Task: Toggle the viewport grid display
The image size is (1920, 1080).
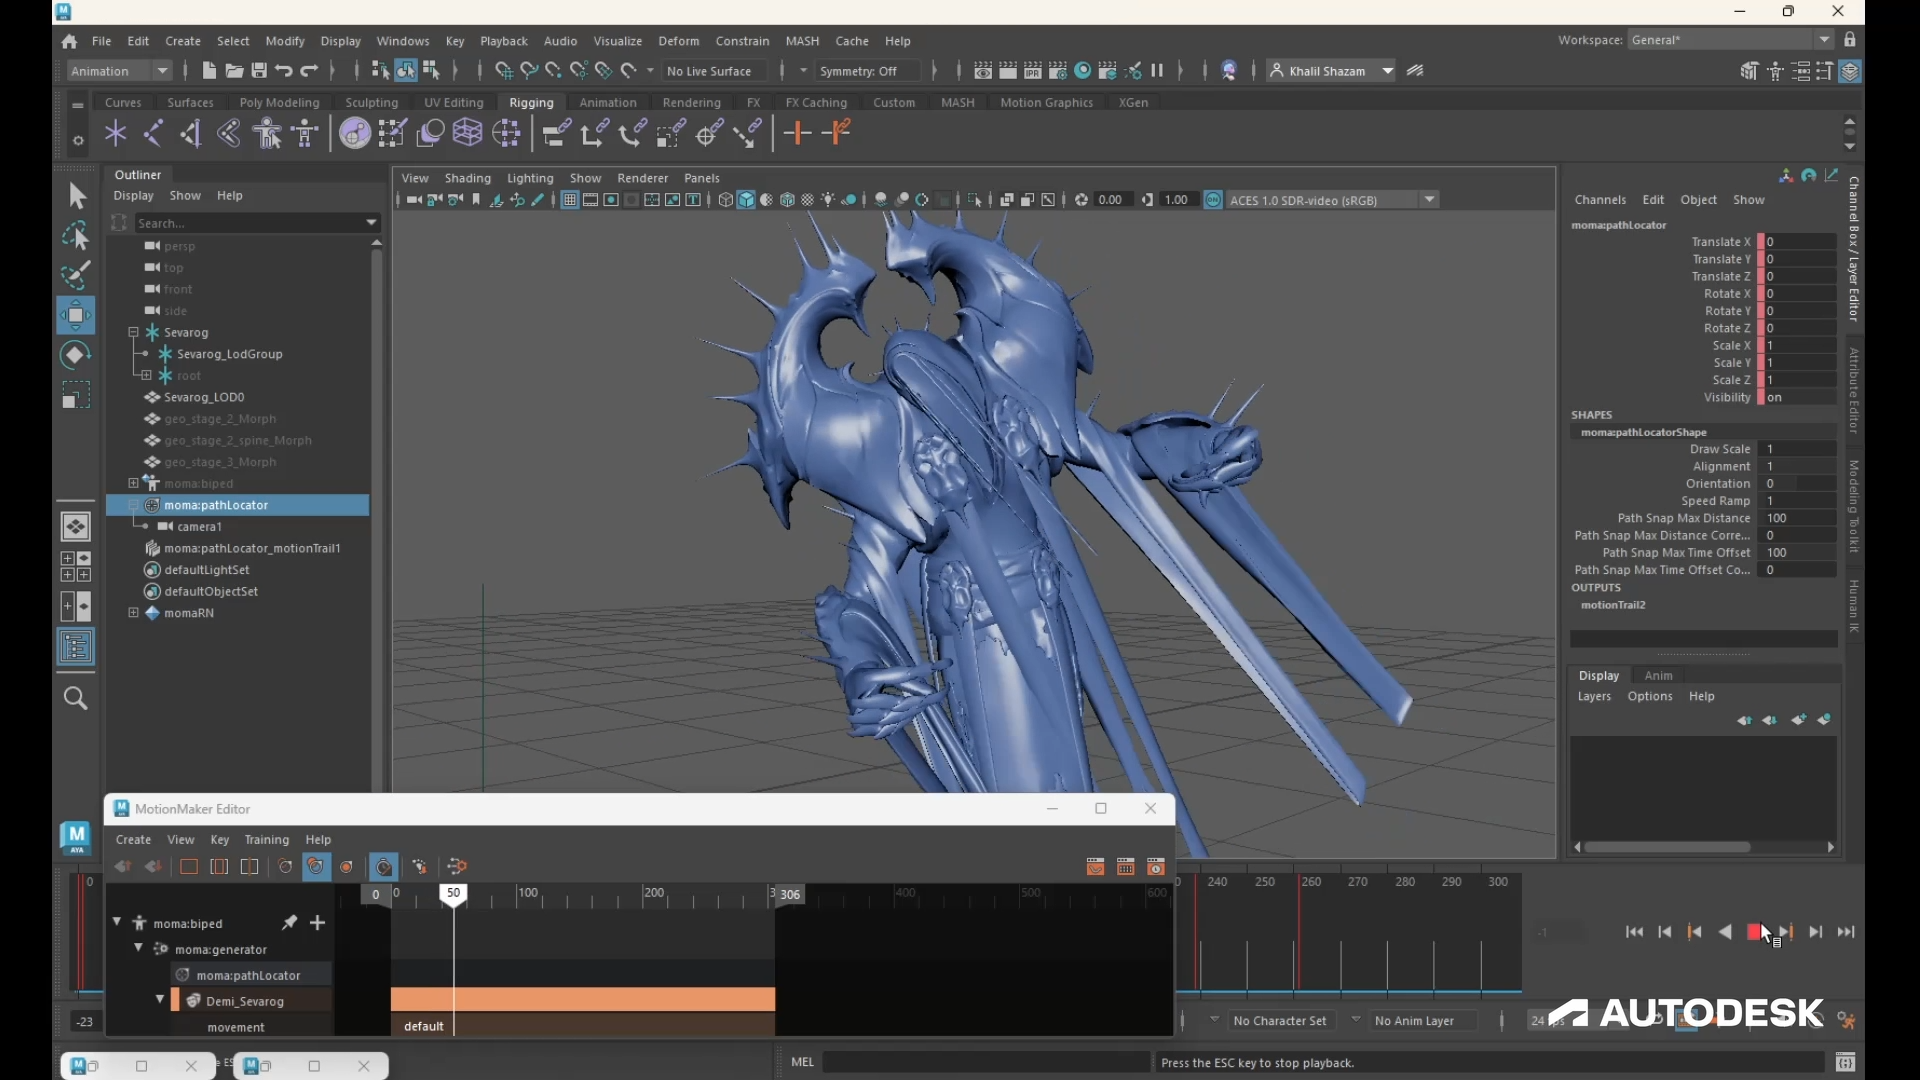Action: [569, 200]
